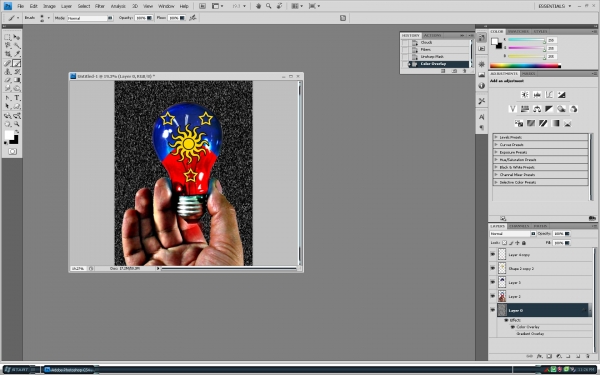Select the Zoom tool in the toolbox
The width and height of the screenshot is (600, 375).
coord(17,124)
